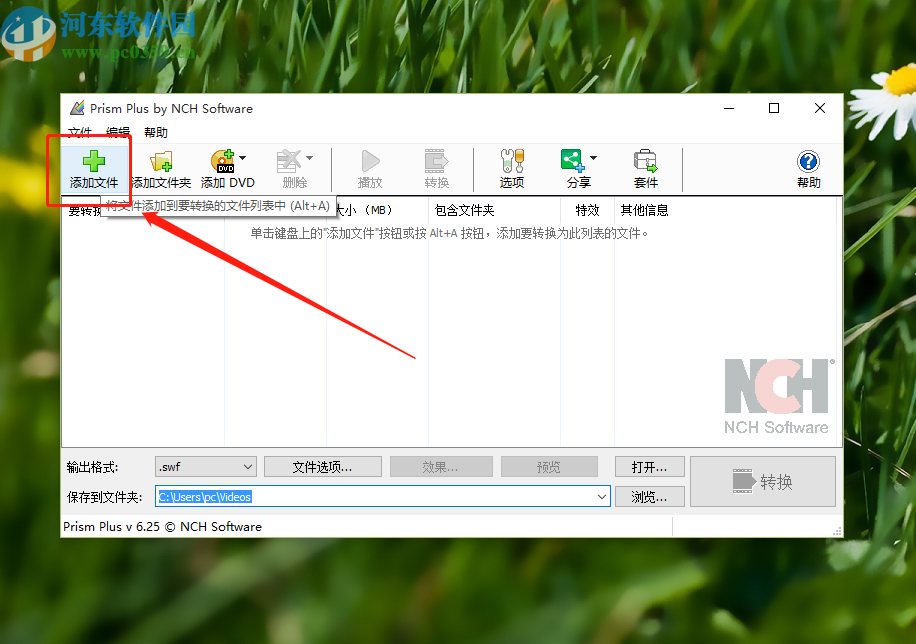Viewport: 916px width, 644px height.
Task: Close the Prism Plus window
Action: [x=820, y=108]
